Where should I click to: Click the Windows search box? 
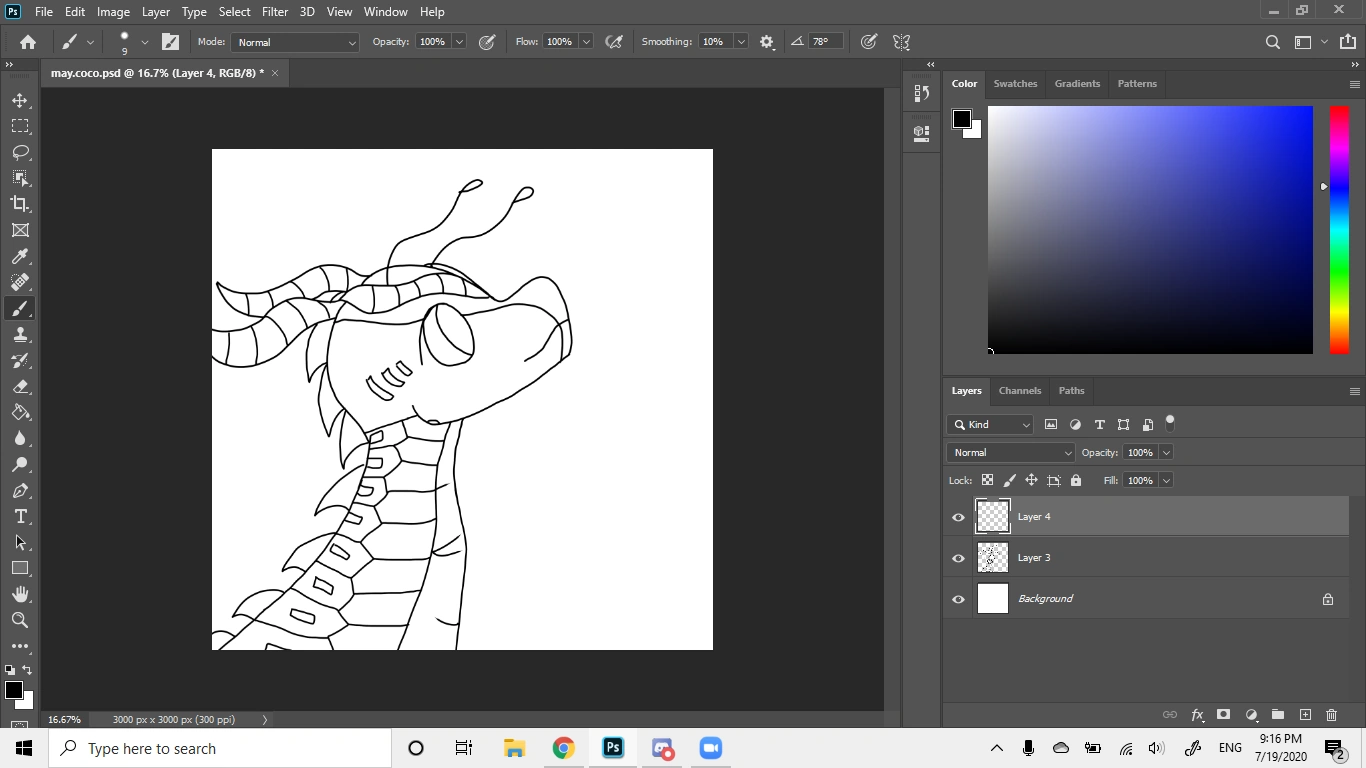pyautogui.click(x=220, y=748)
